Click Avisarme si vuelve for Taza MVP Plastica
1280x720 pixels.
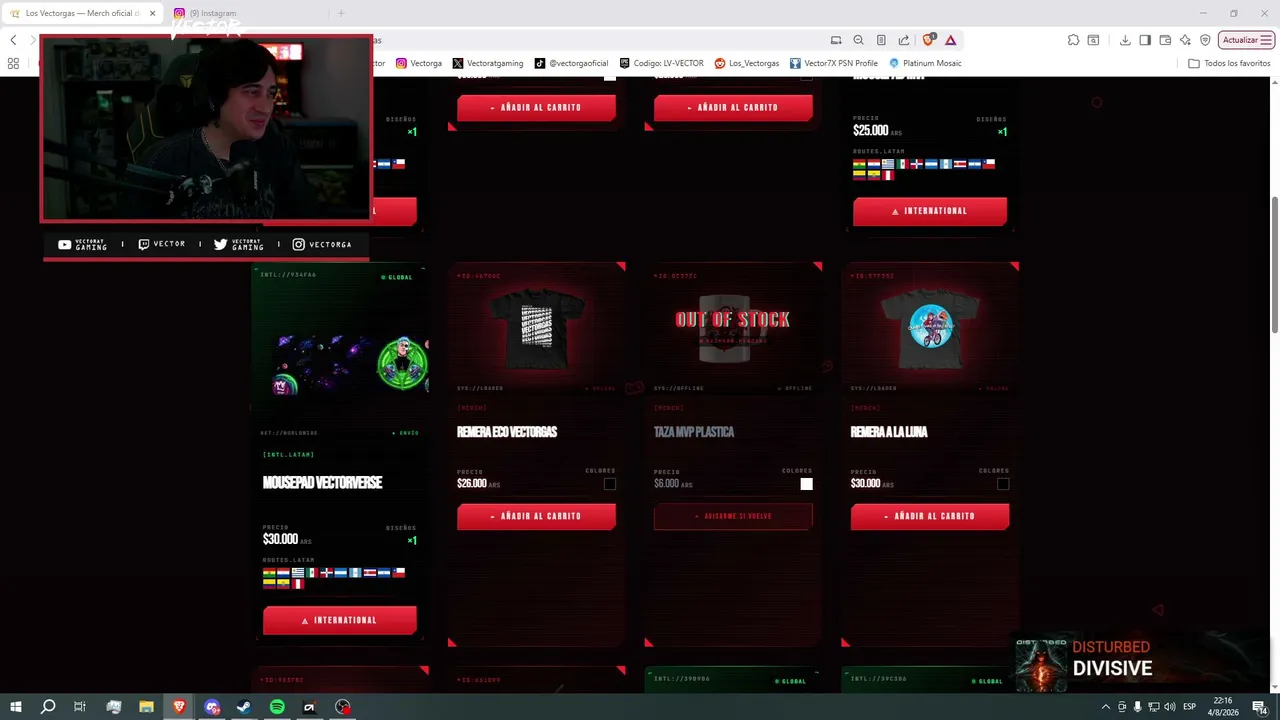coord(733,516)
